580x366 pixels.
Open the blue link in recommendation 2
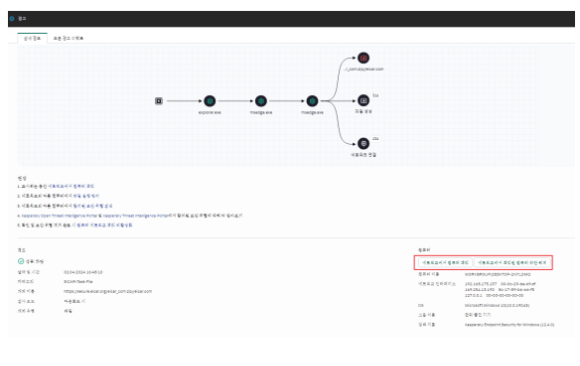tap(86, 196)
